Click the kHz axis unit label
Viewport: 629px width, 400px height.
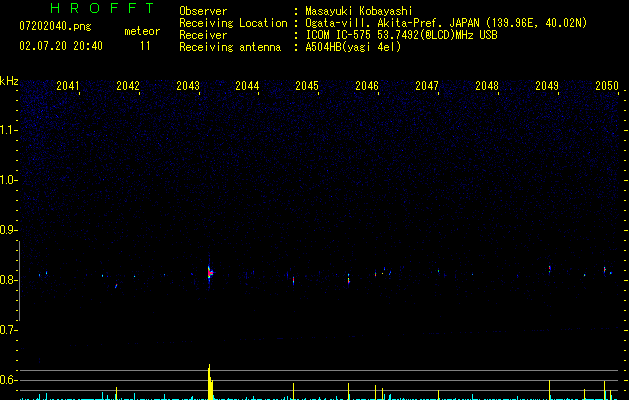[9, 81]
